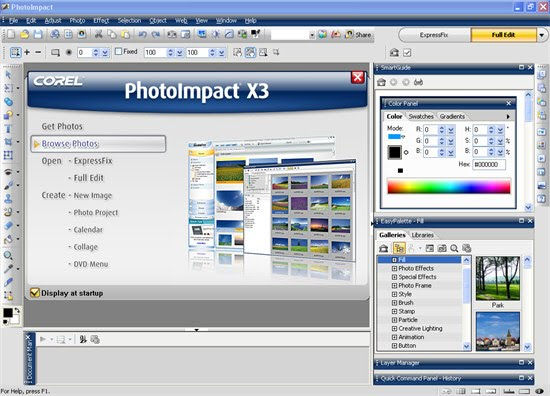Expand the Photo Effects gallery node

pos(394,268)
